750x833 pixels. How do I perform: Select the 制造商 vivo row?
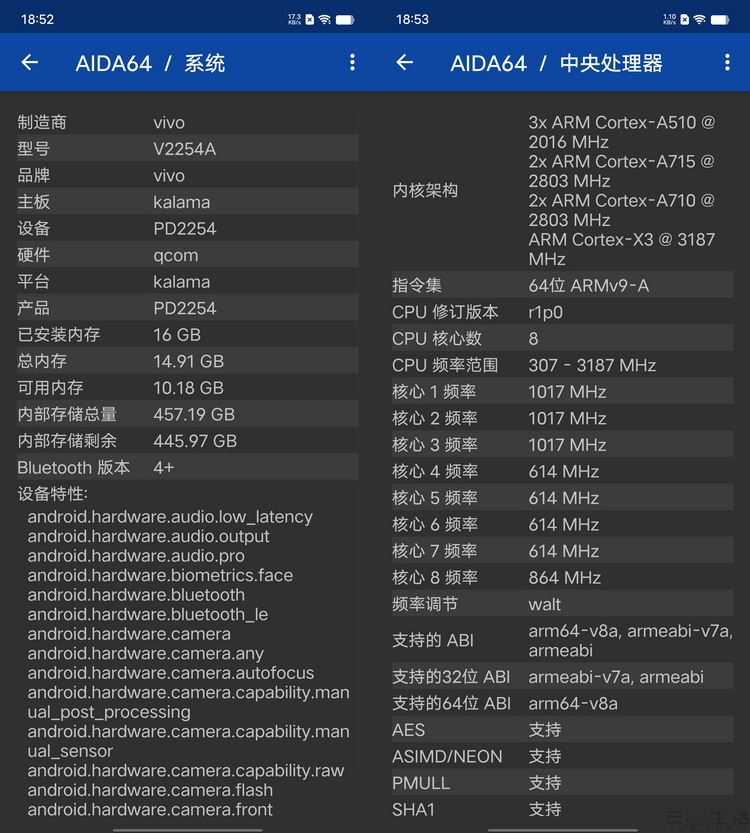(x=188, y=122)
